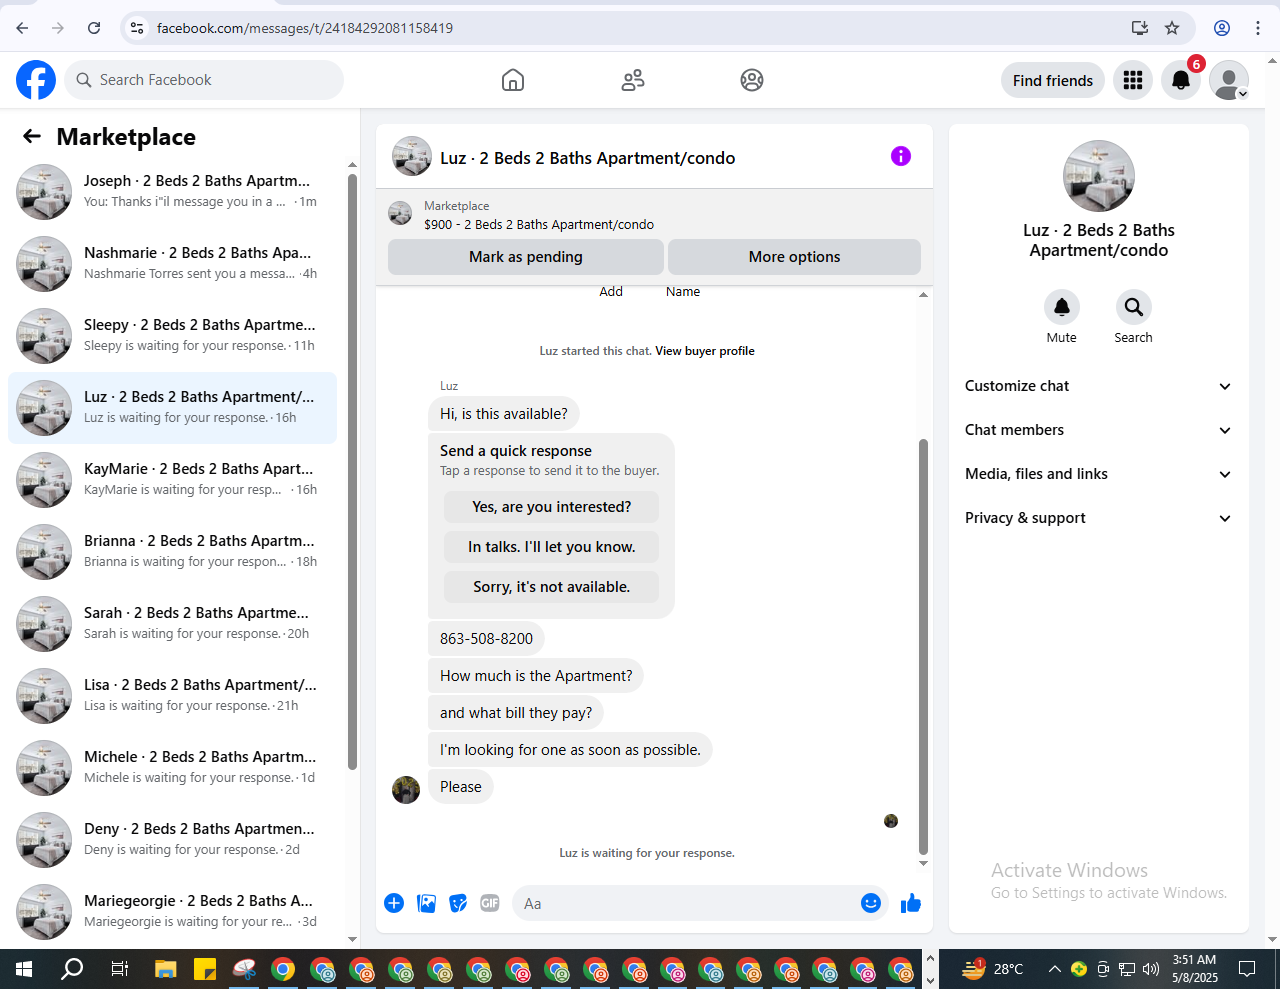Image resolution: width=1280 pixels, height=989 pixels.
Task: Send a thumbs-up like
Action: pos(911,903)
